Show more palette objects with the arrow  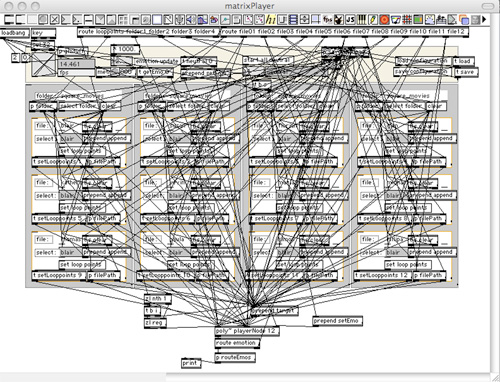coord(484,19)
